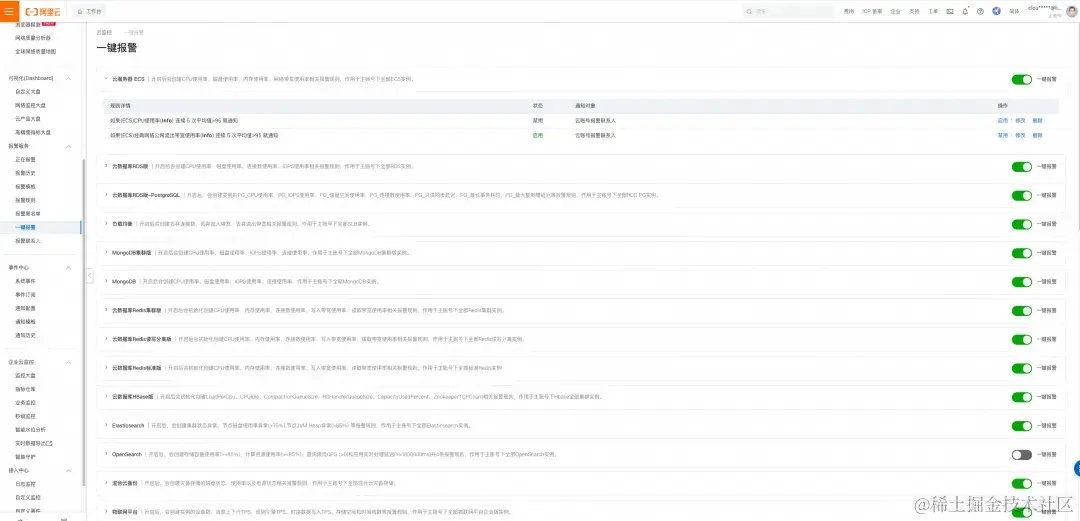Toggle the RDS PostgreSQL alarm switch
1080x521 pixels.
pos(1021,195)
